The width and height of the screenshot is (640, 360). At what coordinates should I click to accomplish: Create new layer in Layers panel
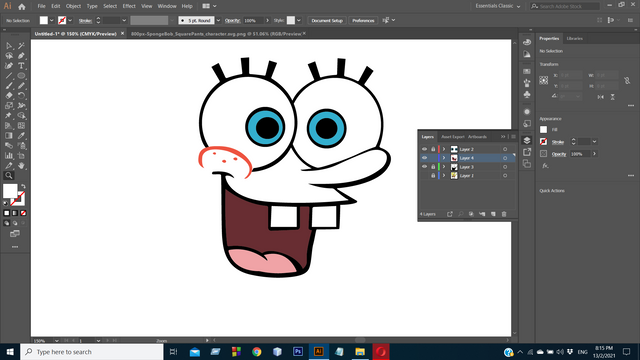(x=493, y=214)
